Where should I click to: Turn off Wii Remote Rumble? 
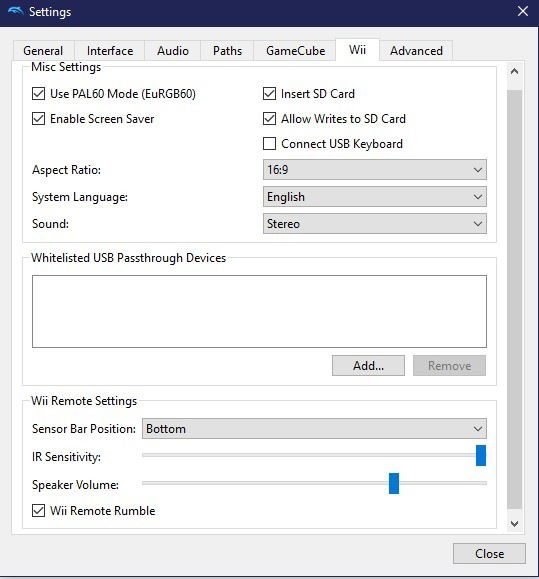38,511
